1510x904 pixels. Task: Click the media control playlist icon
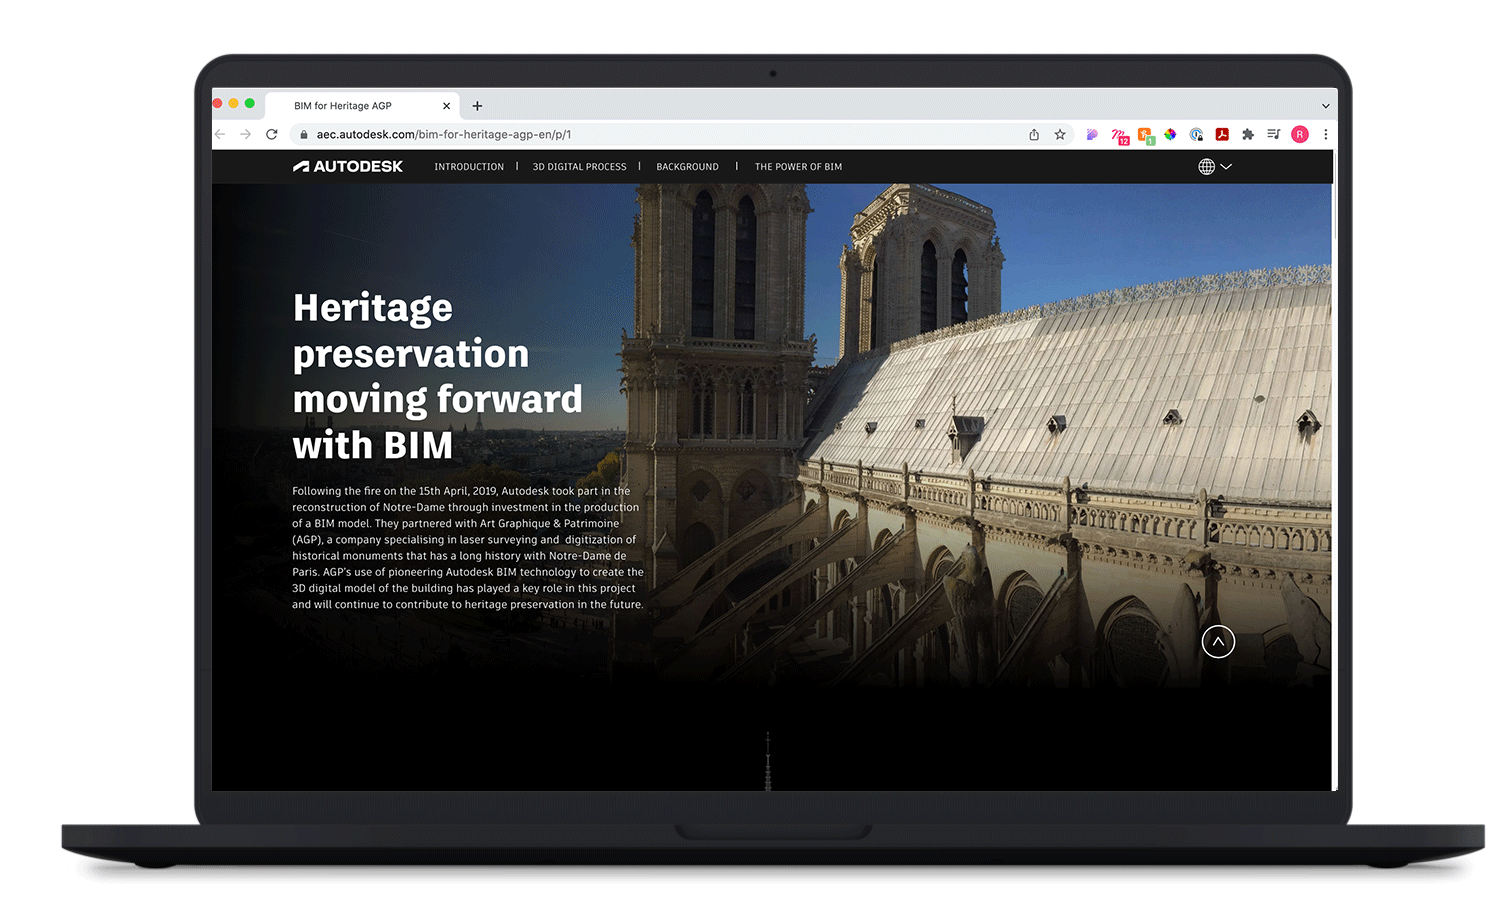(1273, 135)
